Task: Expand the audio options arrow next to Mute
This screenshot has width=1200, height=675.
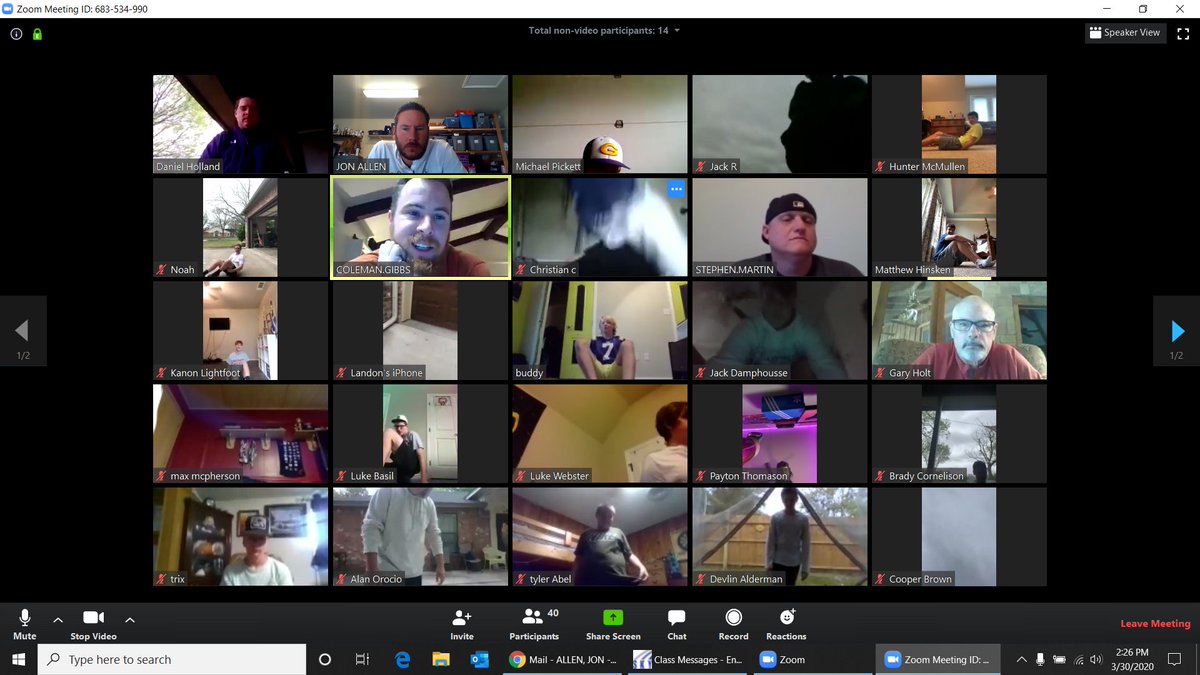Action: point(58,620)
